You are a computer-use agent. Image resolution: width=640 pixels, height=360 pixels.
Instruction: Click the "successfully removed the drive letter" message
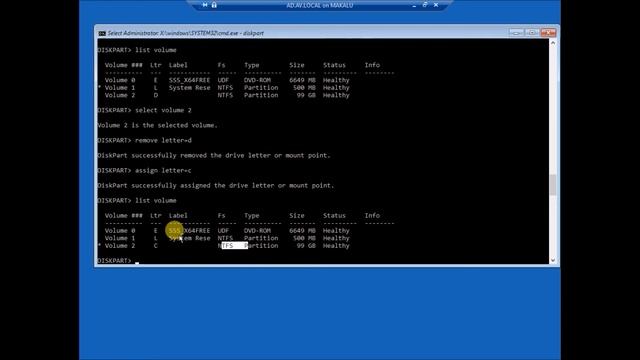(x=214, y=156)
